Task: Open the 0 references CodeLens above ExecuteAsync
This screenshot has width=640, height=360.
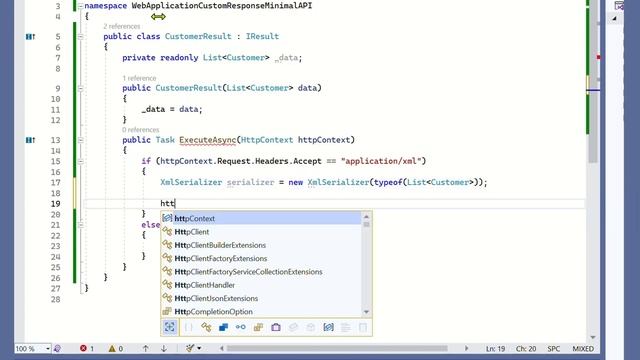Action: click(x=140, y=130)
